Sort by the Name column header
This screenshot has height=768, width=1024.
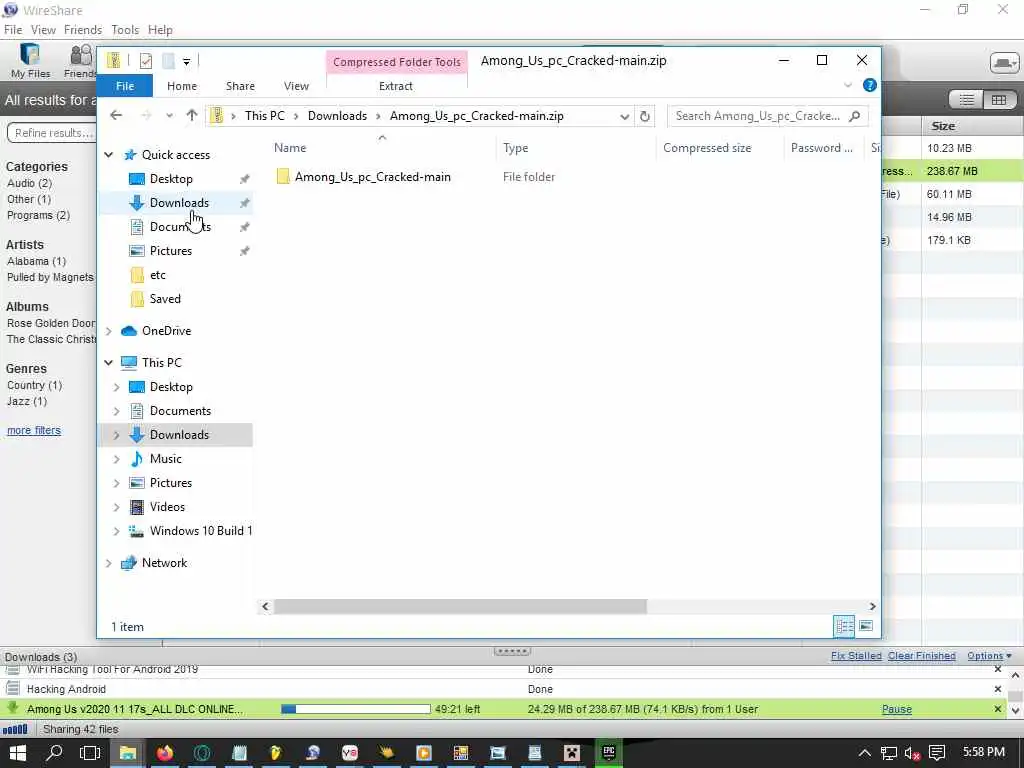coord(290,148)
